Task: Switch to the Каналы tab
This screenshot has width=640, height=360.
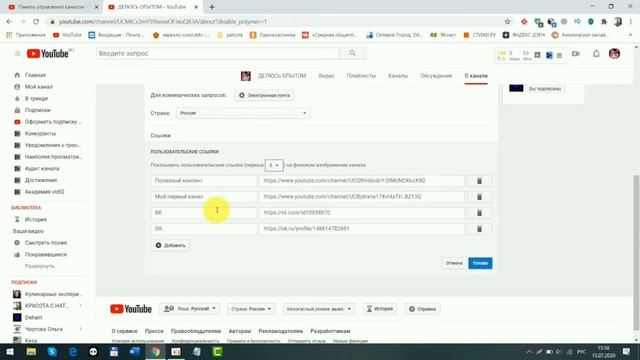Action: (398, 76)
